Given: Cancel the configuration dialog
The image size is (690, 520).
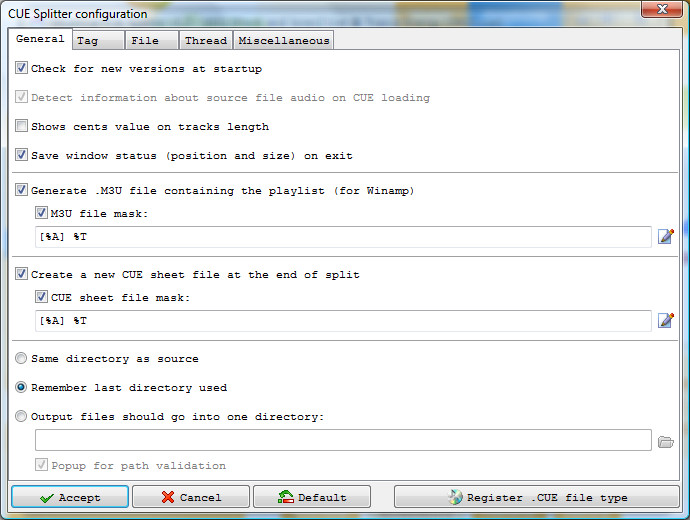Looking at the screenshot, I should 191,497.
